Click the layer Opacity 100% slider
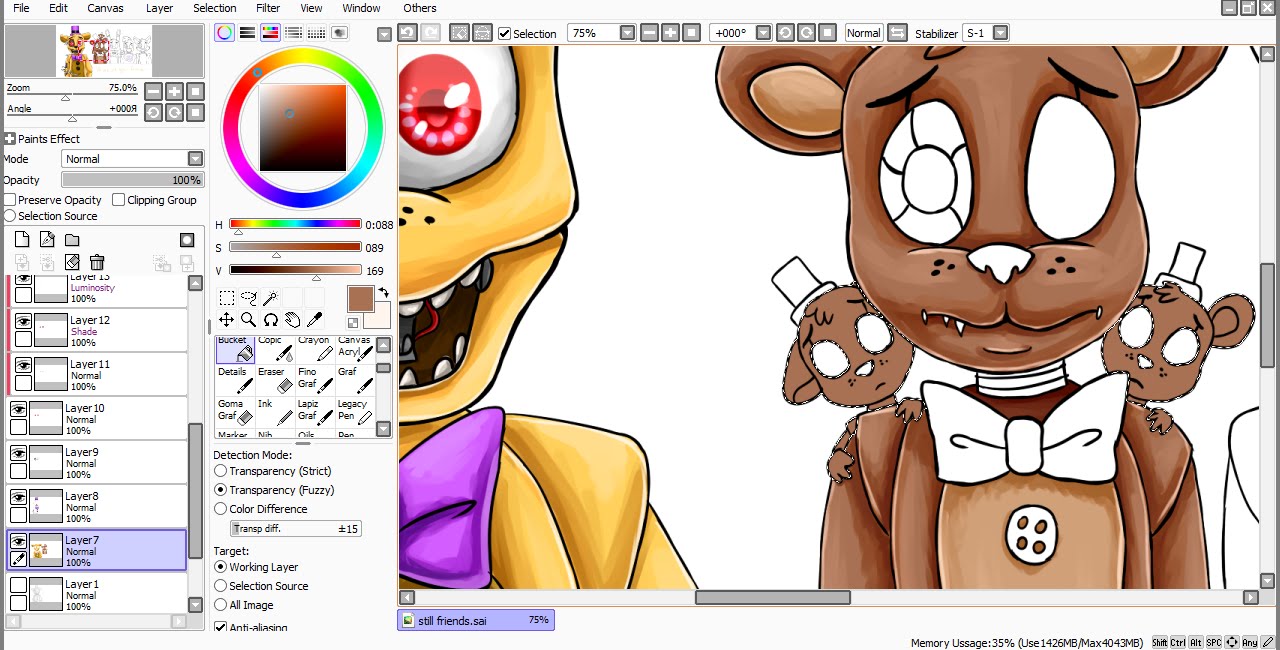The width and height of the screenshot is (1280, 650). tap(133, 180)
